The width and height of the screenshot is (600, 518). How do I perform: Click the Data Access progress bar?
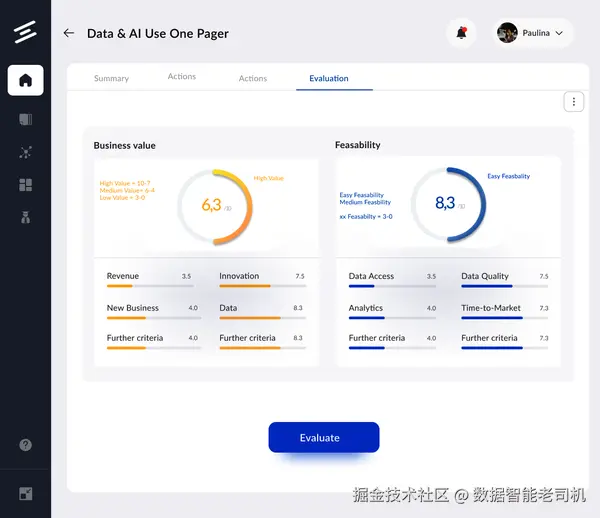[392, 286]
